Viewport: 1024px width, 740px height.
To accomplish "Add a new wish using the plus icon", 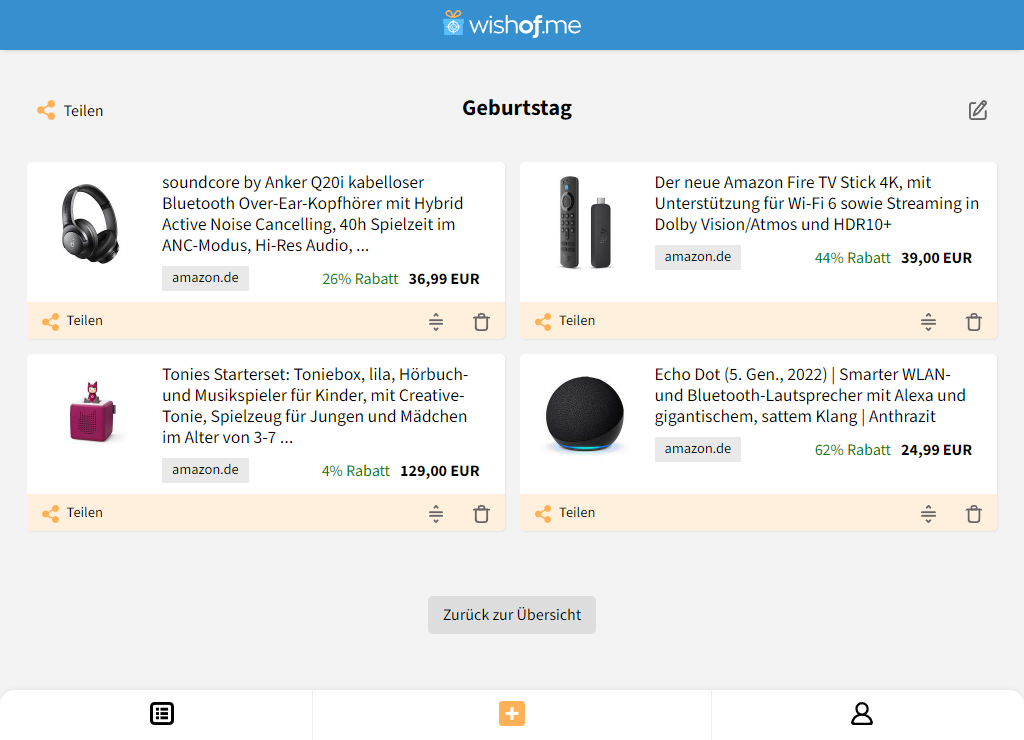I will [x=512, y=714].
